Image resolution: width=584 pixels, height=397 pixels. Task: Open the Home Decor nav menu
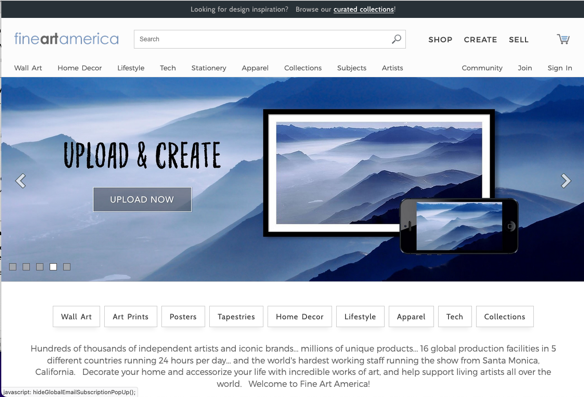[80, 68]
